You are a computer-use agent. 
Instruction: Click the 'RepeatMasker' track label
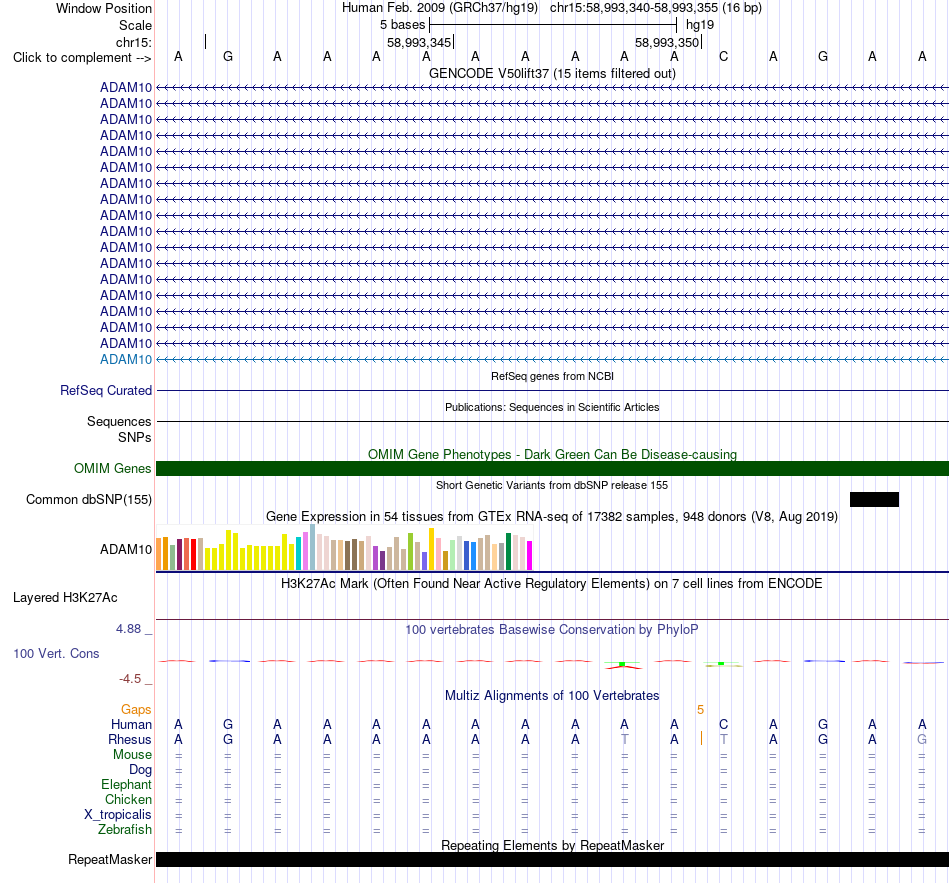[x=110, y=859]
